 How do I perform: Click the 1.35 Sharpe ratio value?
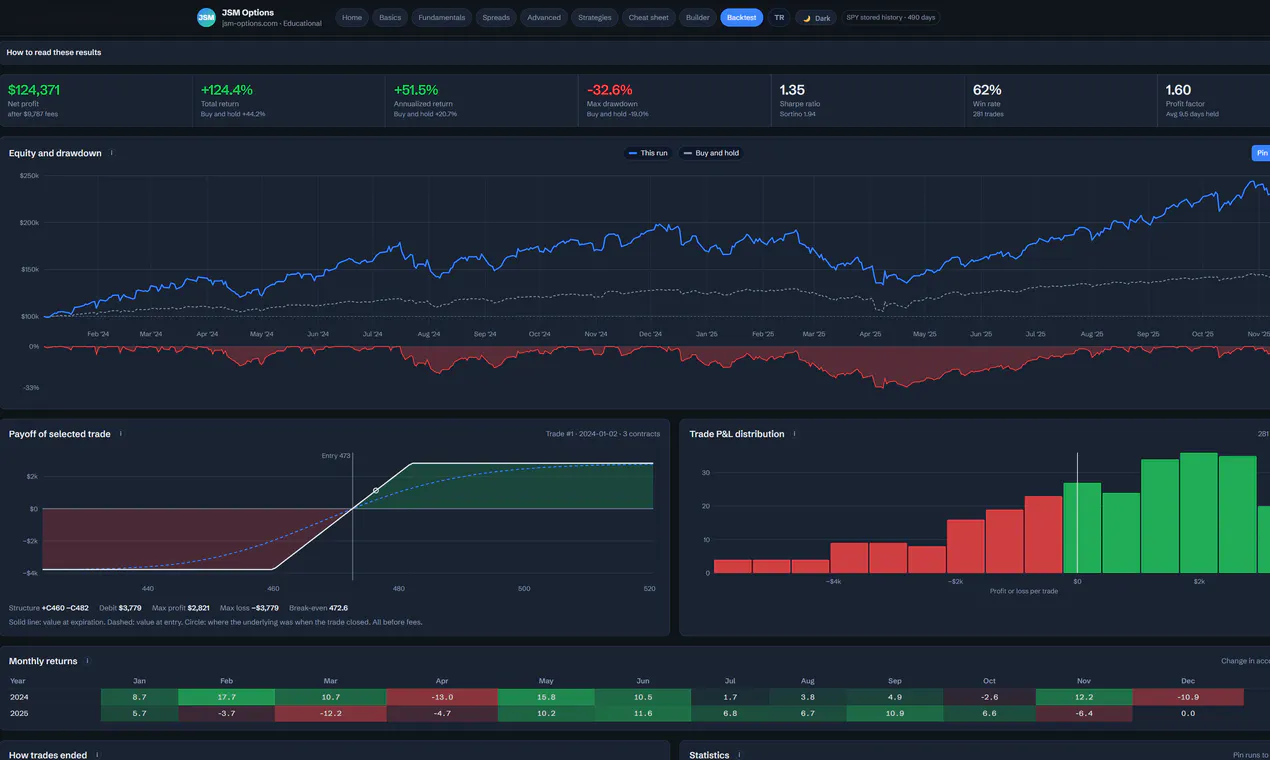[792, 90]
